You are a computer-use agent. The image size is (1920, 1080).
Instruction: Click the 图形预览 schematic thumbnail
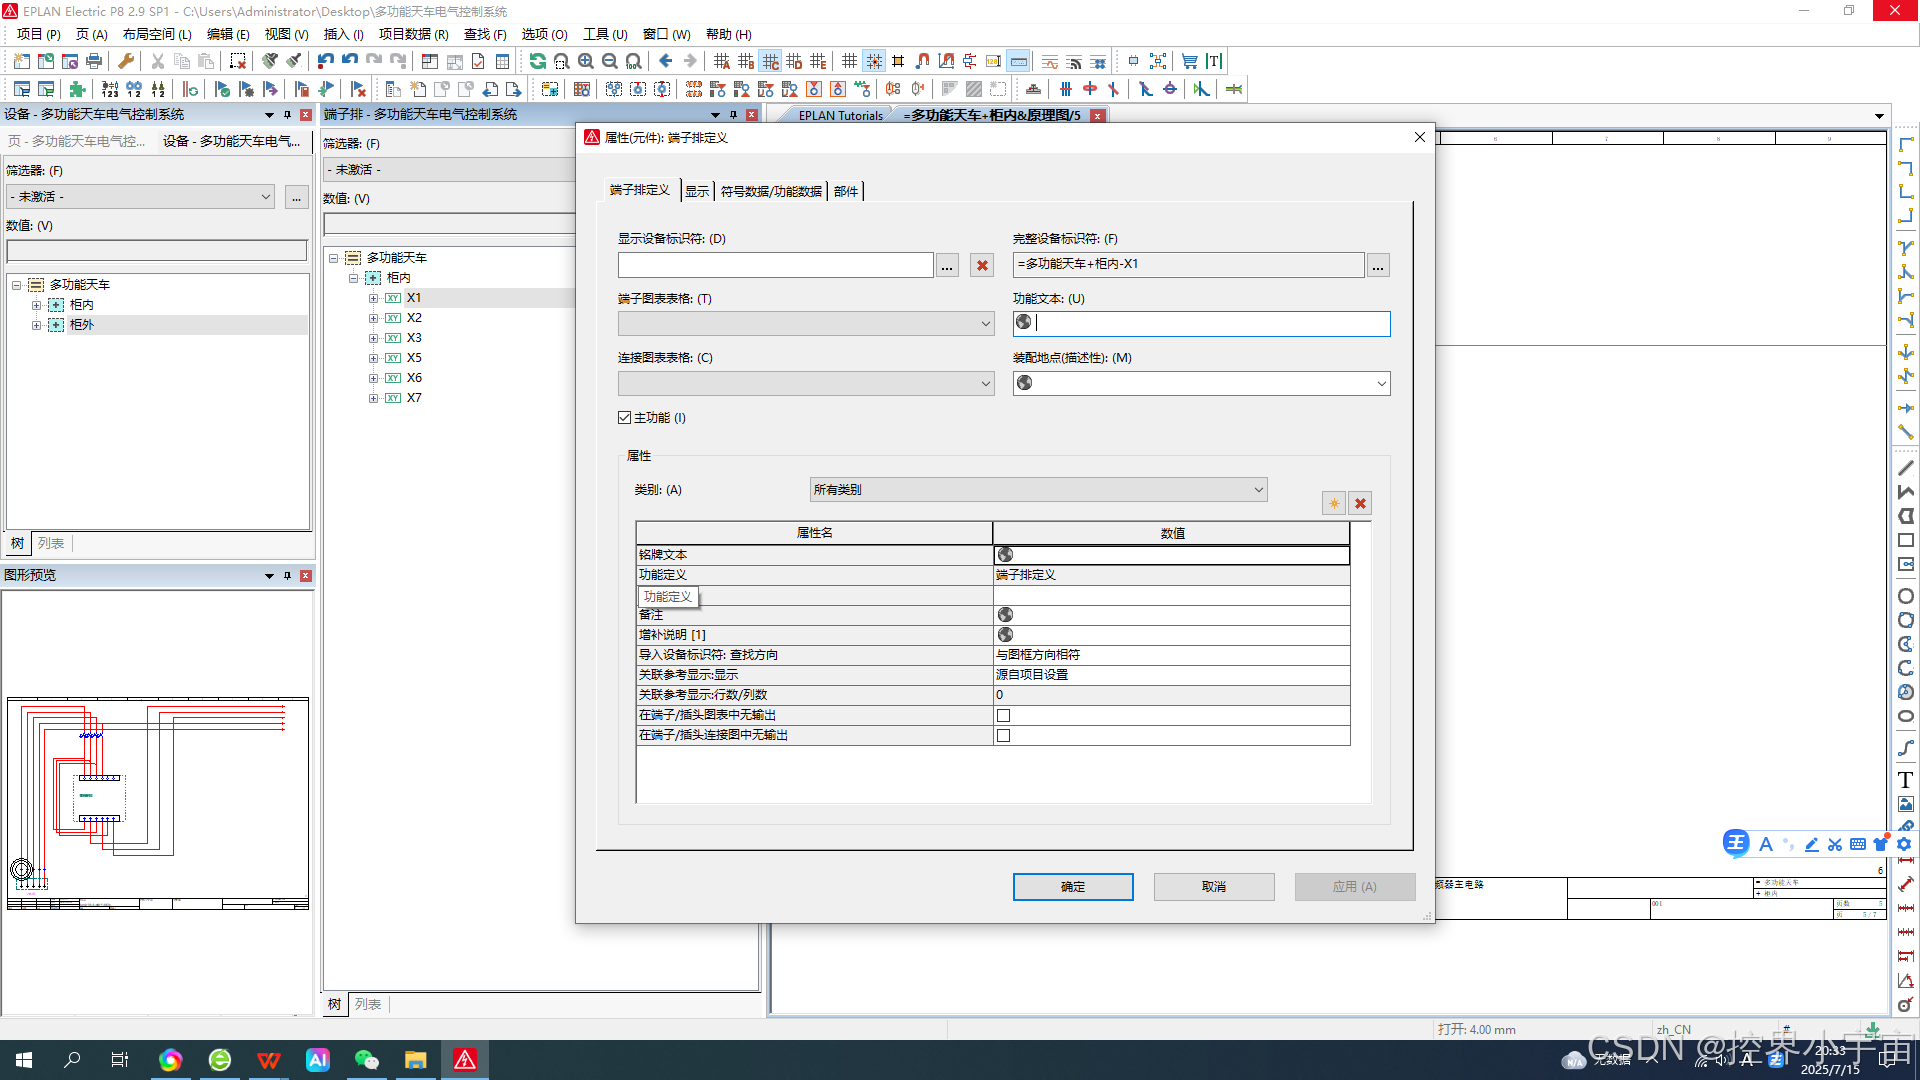tap(158, 804)
